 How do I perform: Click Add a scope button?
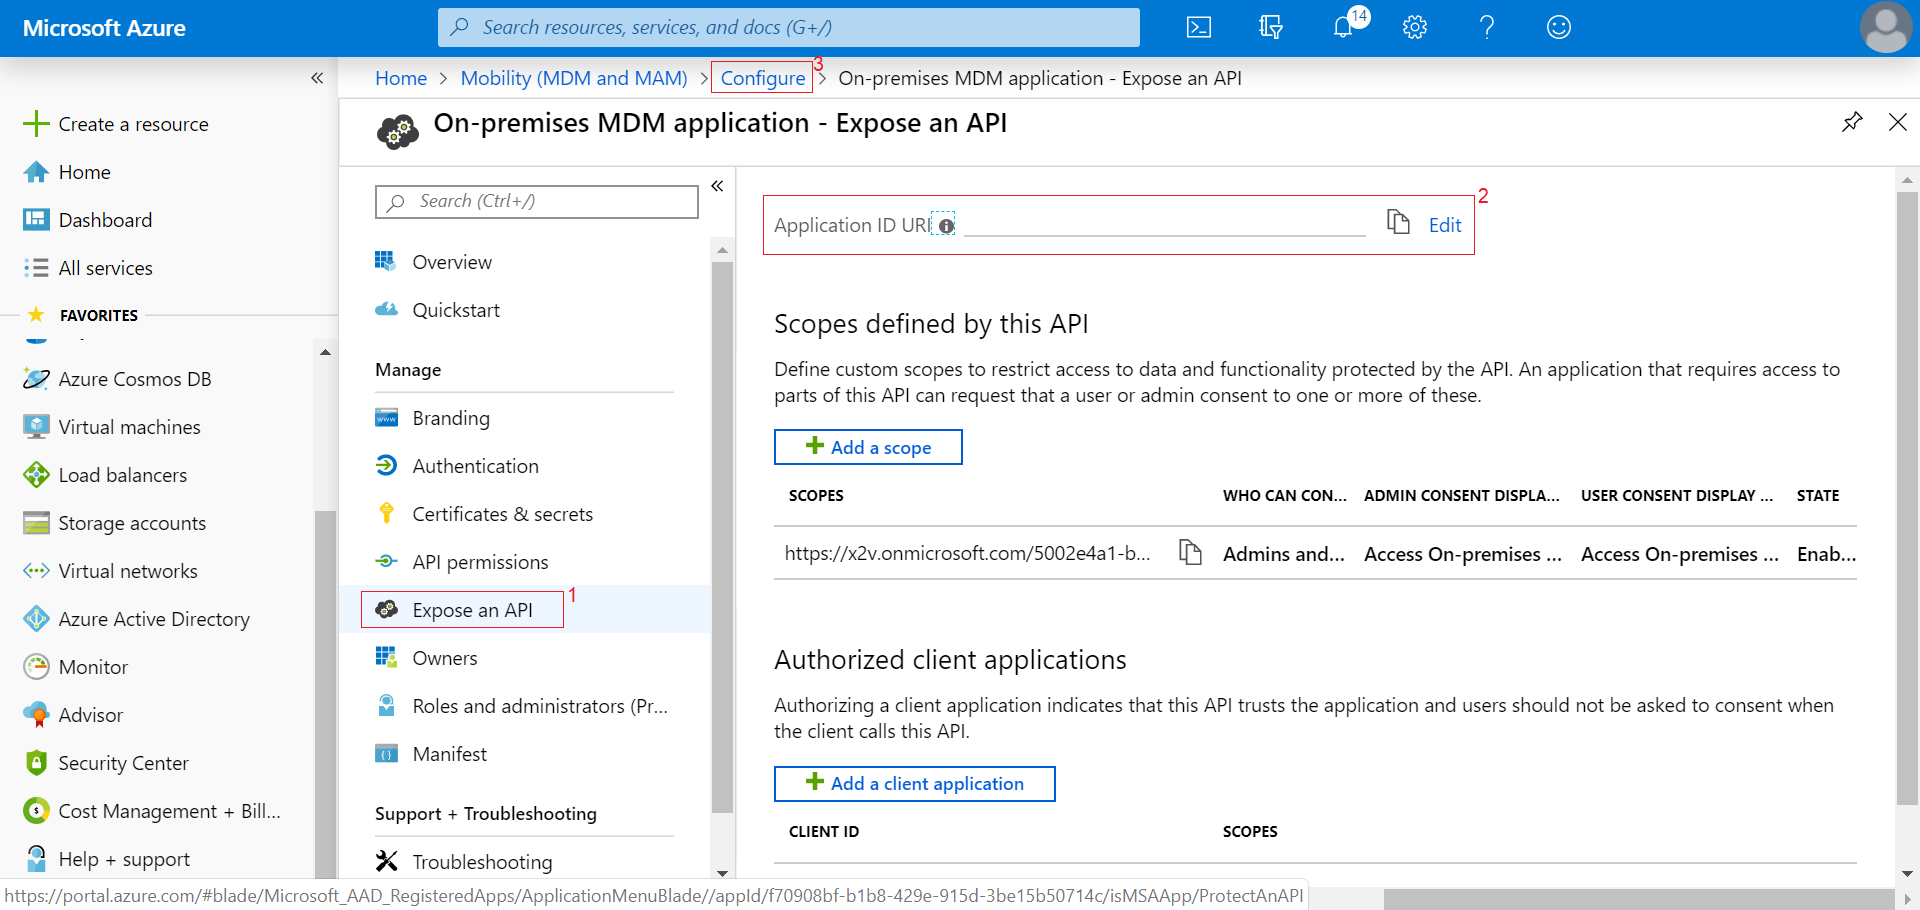click(x=868, y=447)
